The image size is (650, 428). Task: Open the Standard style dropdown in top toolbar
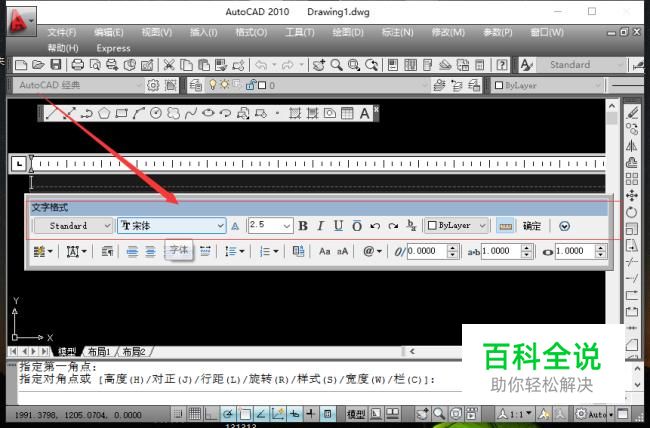pyautogui.click(x=620, y=65)
